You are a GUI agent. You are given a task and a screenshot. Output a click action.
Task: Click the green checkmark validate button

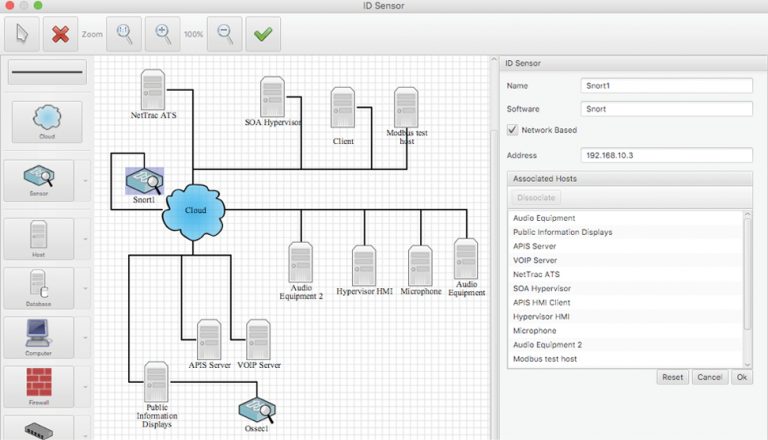pos(263,33)
